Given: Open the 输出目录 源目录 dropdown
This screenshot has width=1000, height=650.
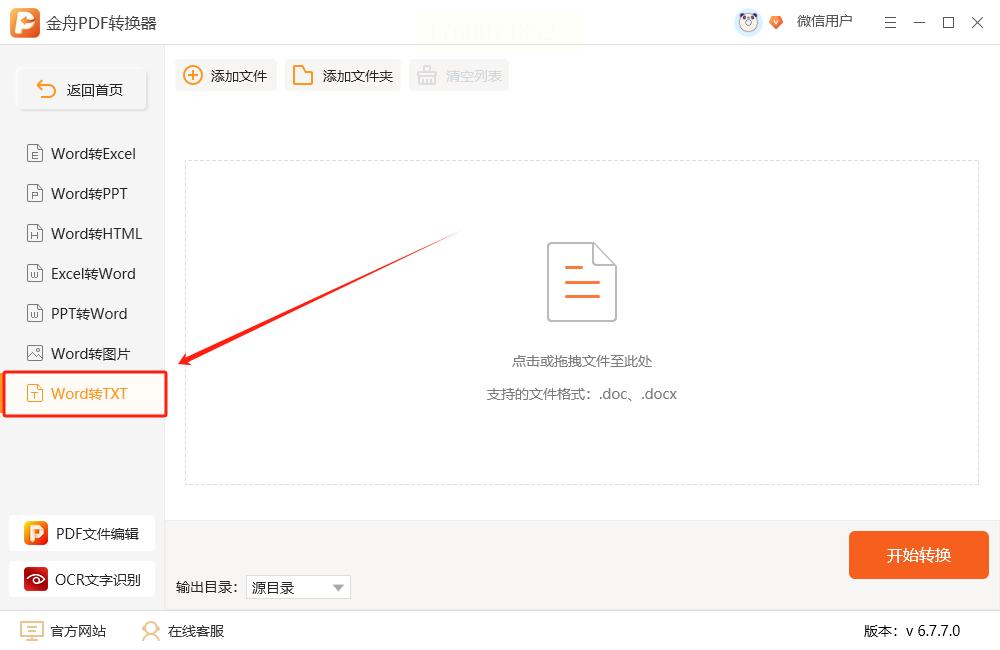Looking at the screenshot, I should [x=298, y=587].
